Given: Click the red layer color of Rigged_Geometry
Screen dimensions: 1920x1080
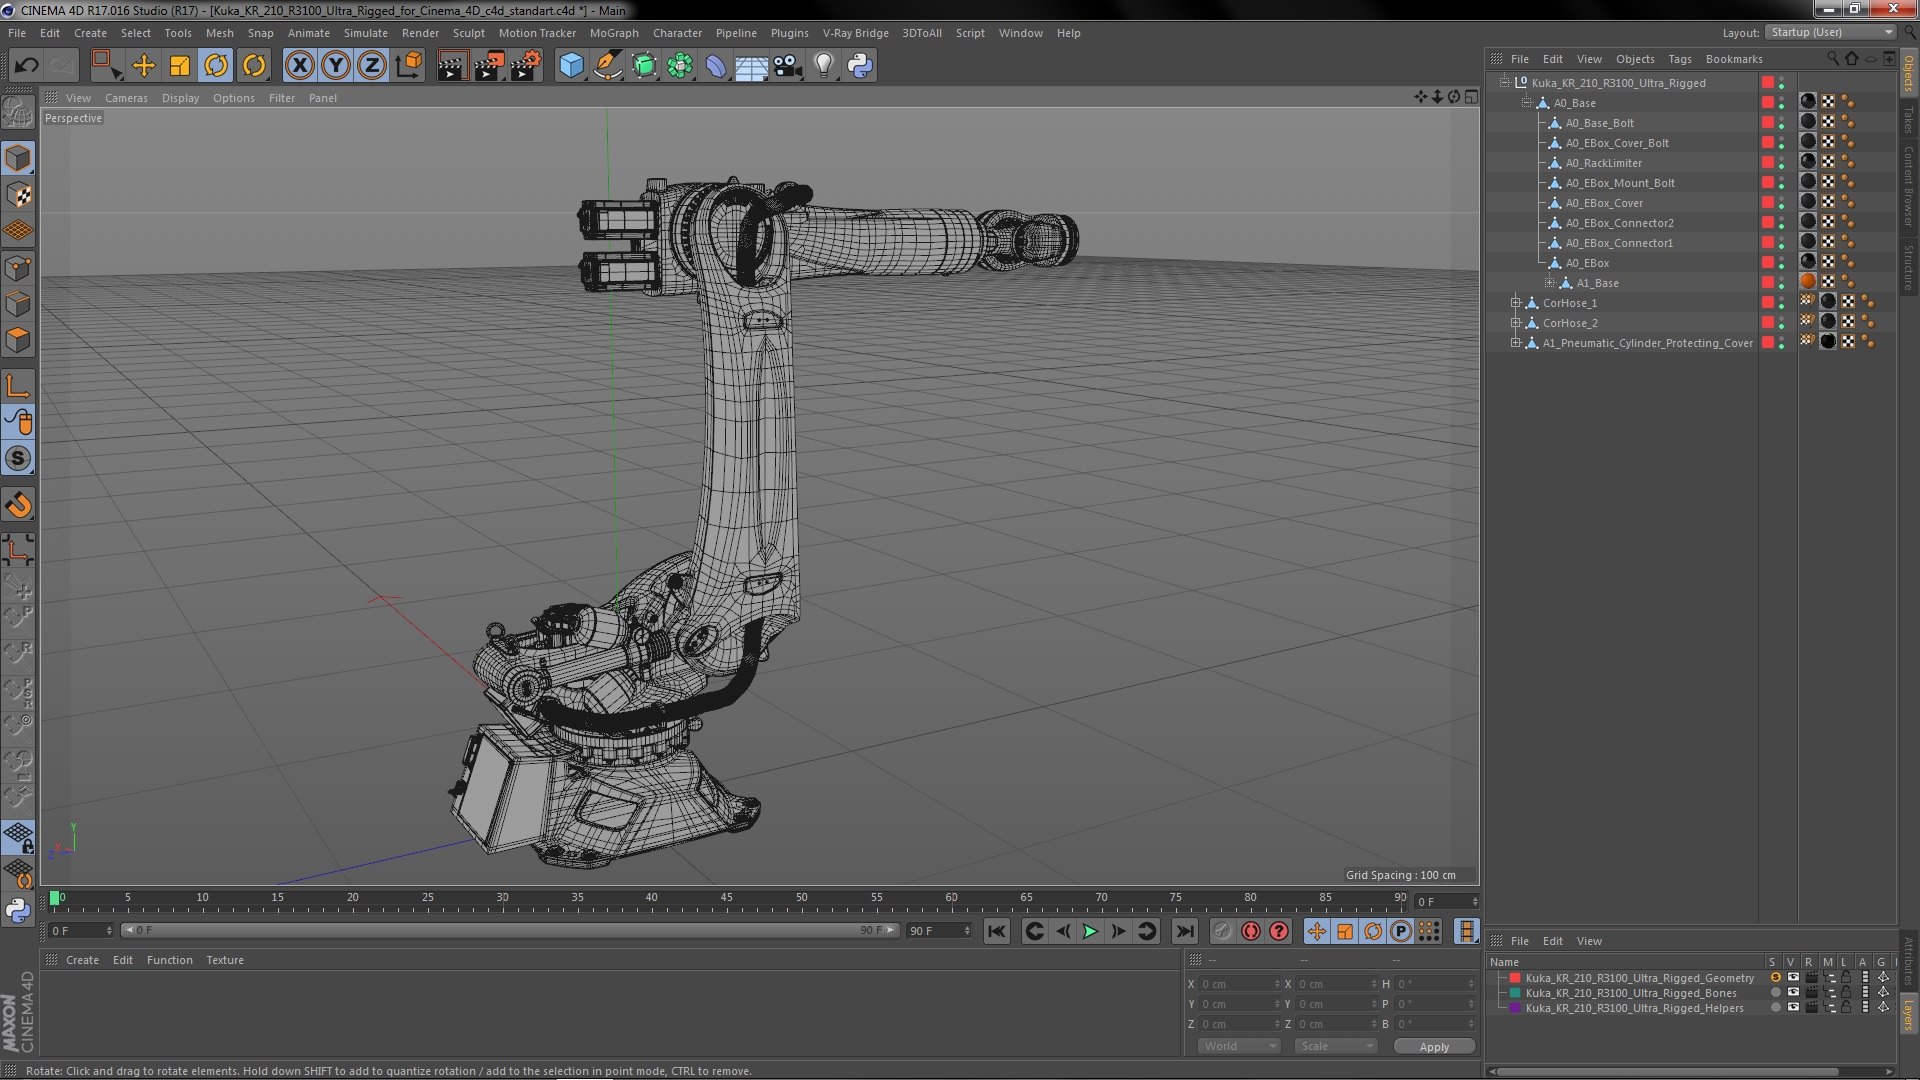Looking at the screenshot, I should 1515,978.
